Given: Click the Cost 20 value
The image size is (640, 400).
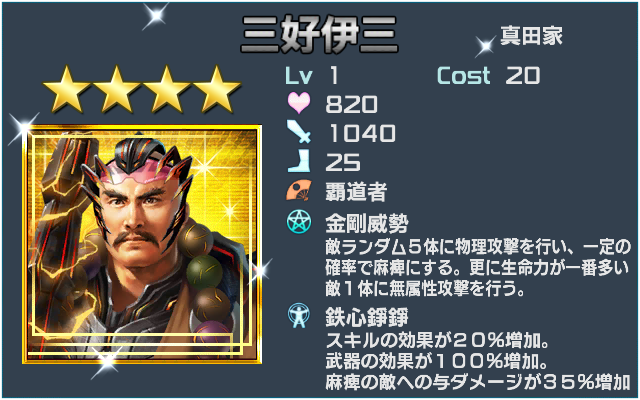Looking at the screenshot, I should (x=489, y=76).
